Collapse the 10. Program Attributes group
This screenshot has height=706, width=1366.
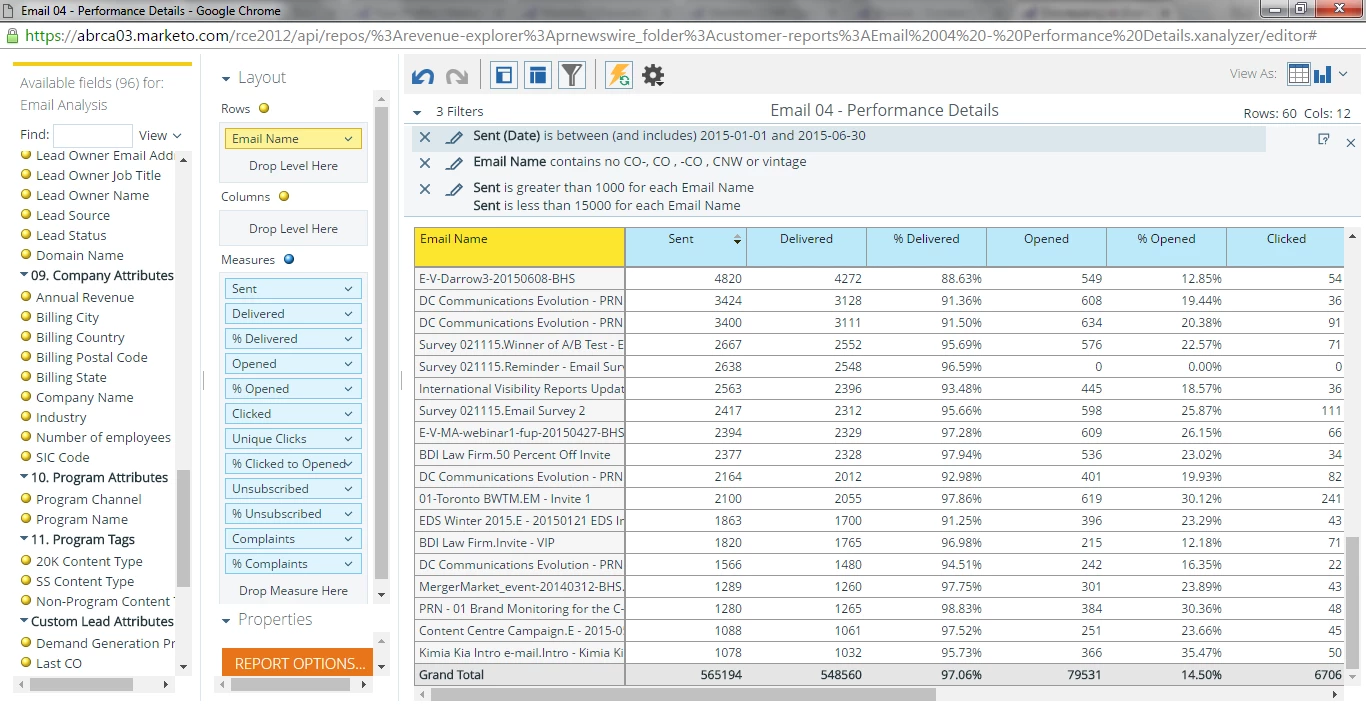click(x=24, y=478)
